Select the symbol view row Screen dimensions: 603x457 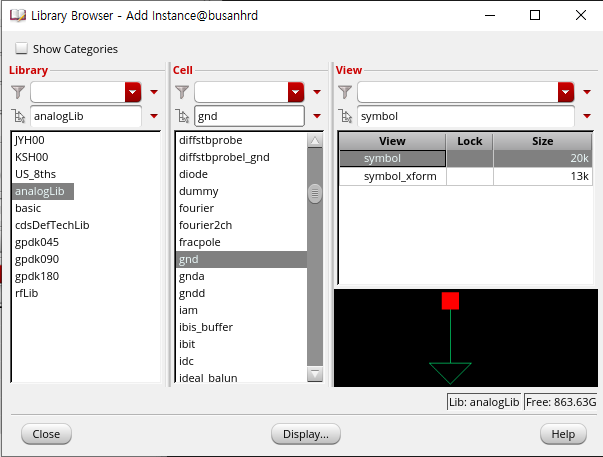tap(466, 158)
